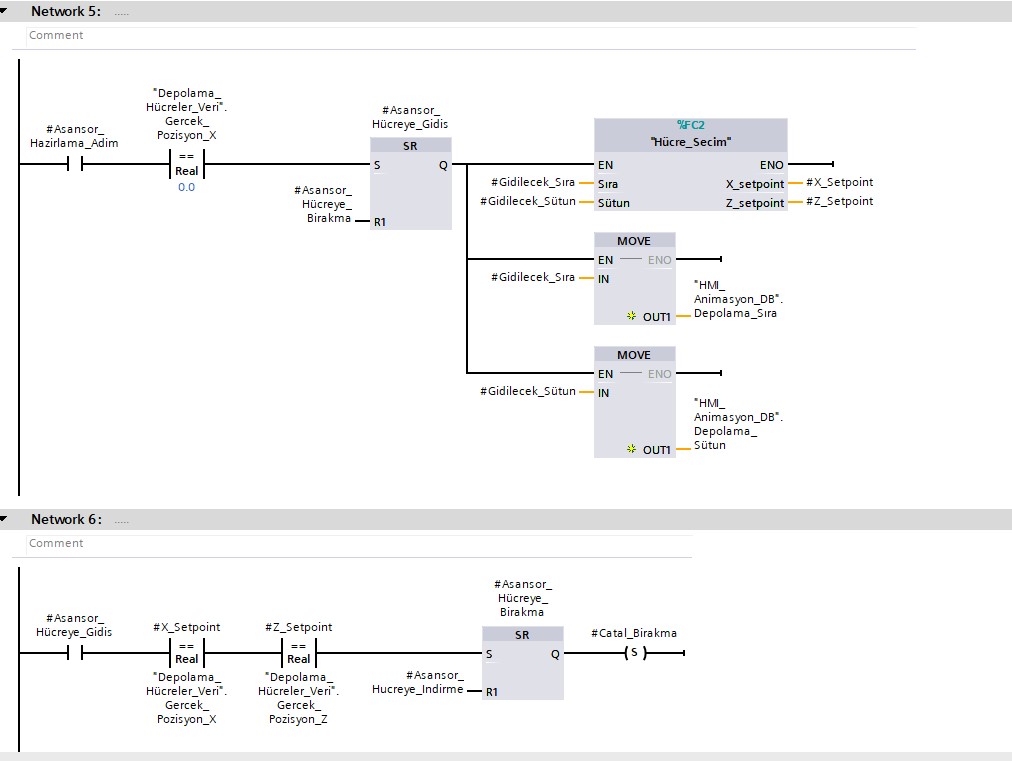Click star icon on second MOVE OUT1
The height and width of the screenshot is (761, 1012).
[631, 450]
